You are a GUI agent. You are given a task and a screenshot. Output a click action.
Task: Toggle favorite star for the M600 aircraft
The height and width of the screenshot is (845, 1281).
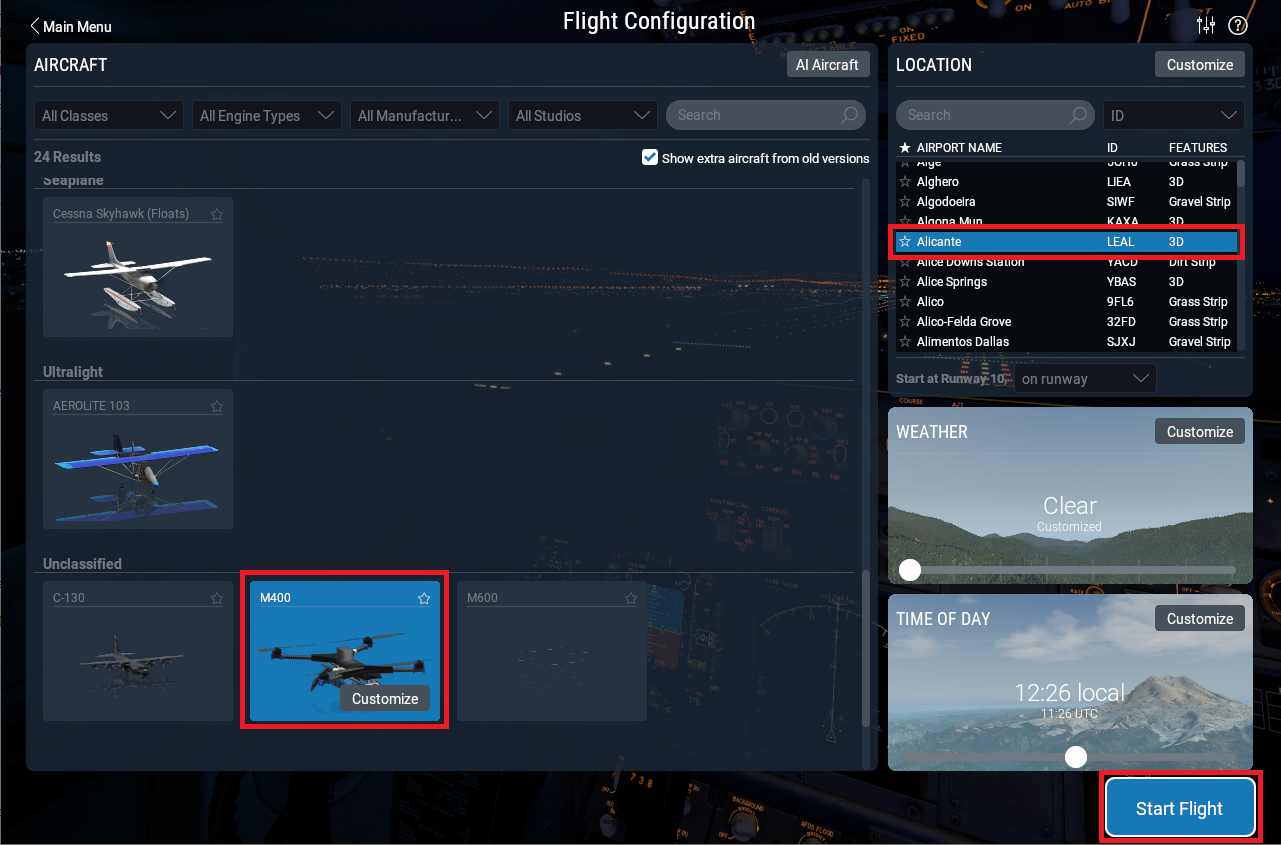(631, 598)
